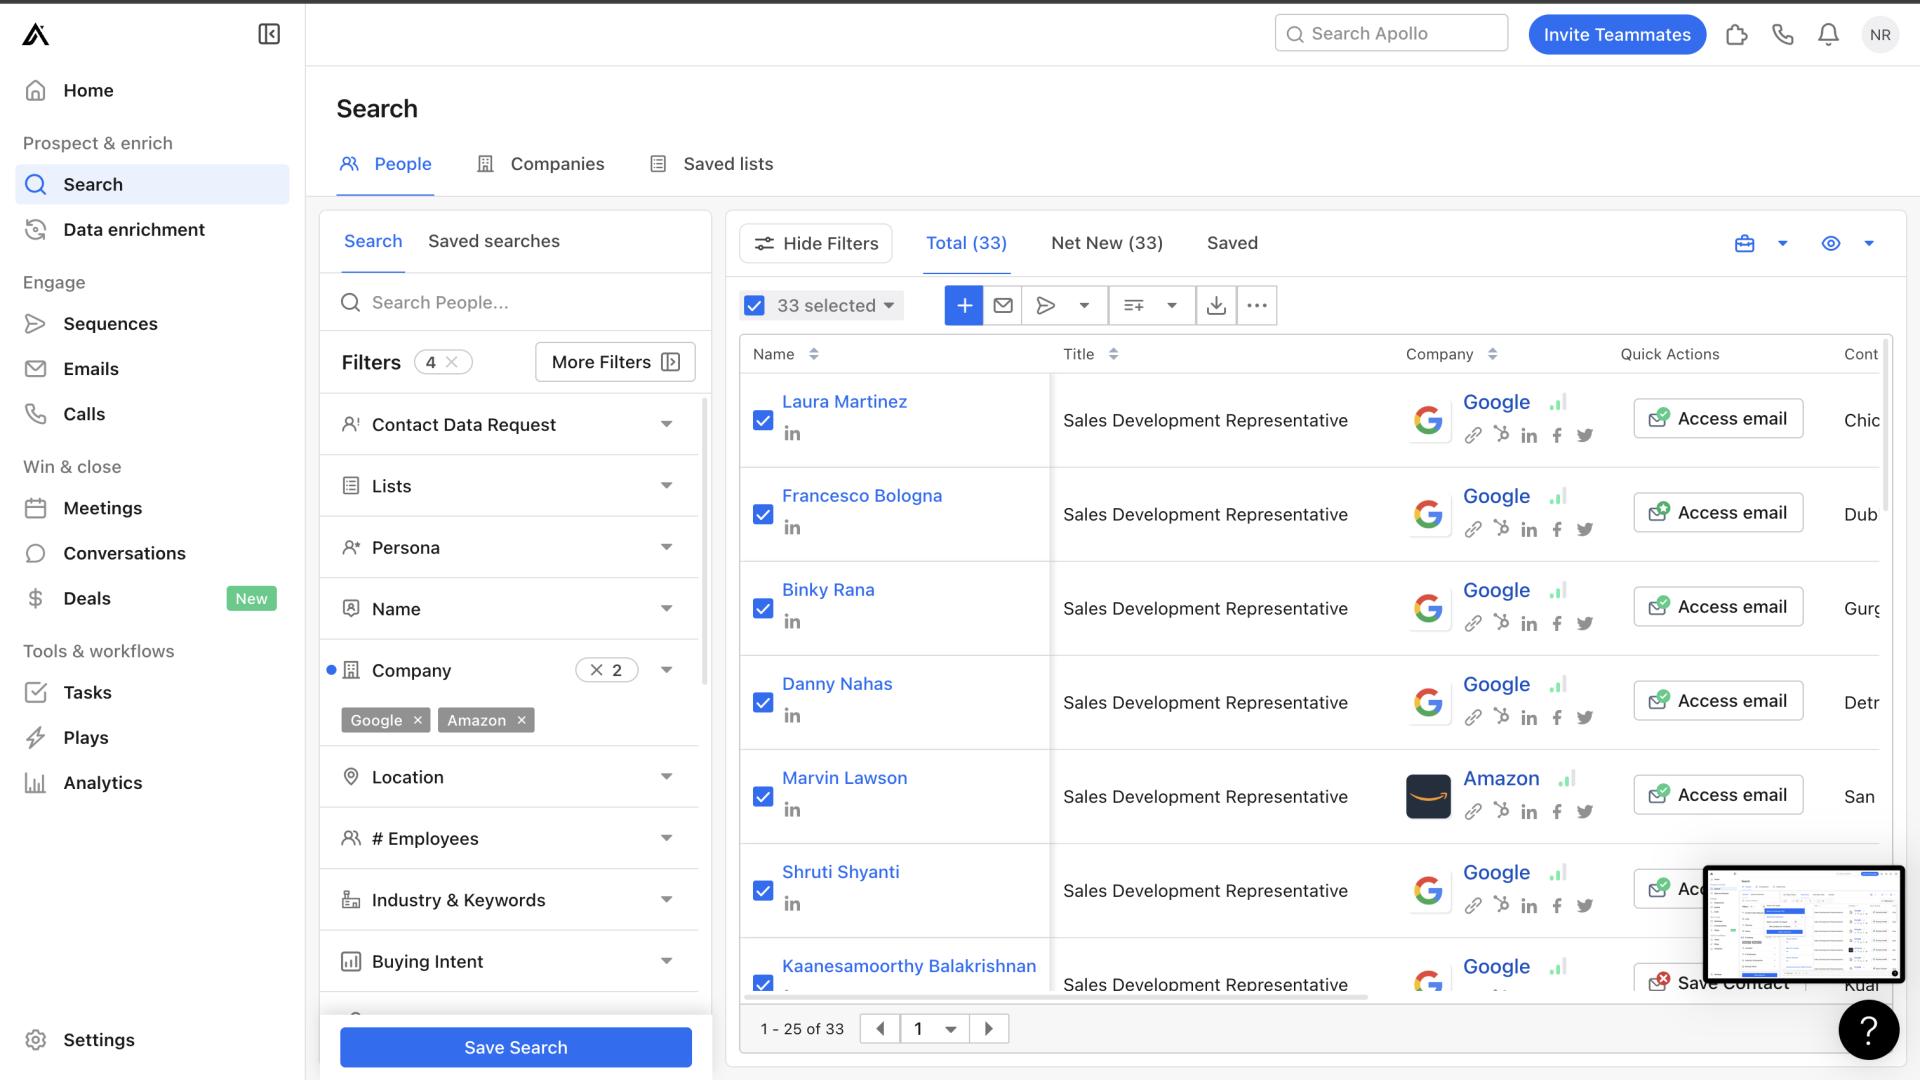Clear all 4 filters with the X
The width and height of the screenshot is (1920, 1080).
(452, 362)
